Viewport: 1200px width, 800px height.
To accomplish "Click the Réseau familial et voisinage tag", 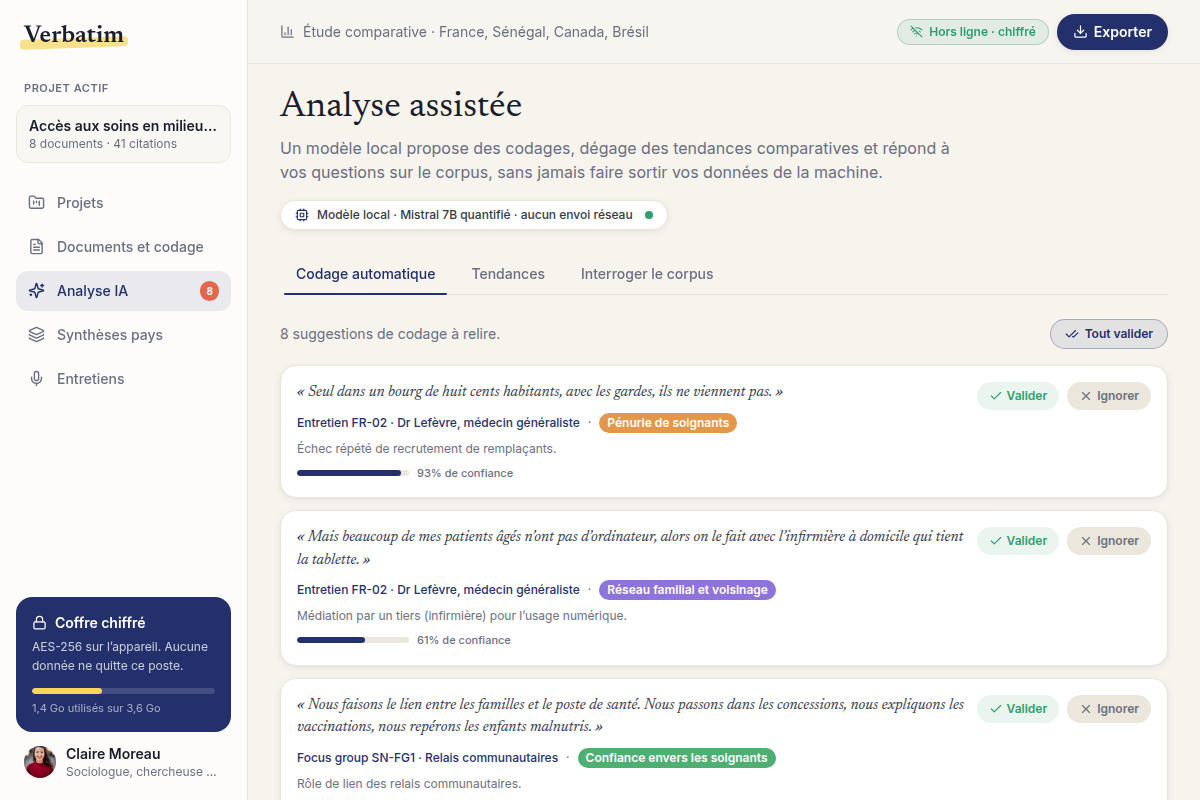I will tap(687, 590).
